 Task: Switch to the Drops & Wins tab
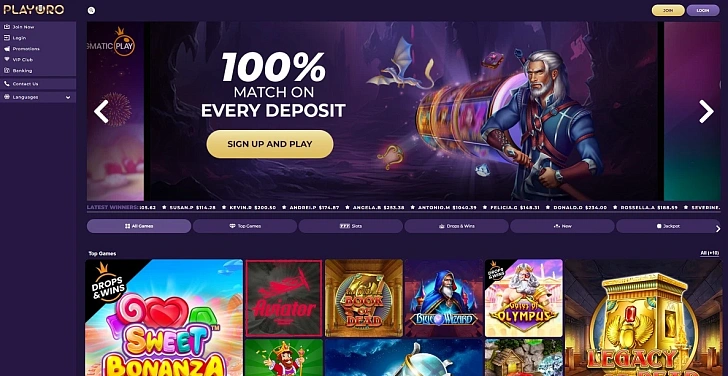pos(456,226)
